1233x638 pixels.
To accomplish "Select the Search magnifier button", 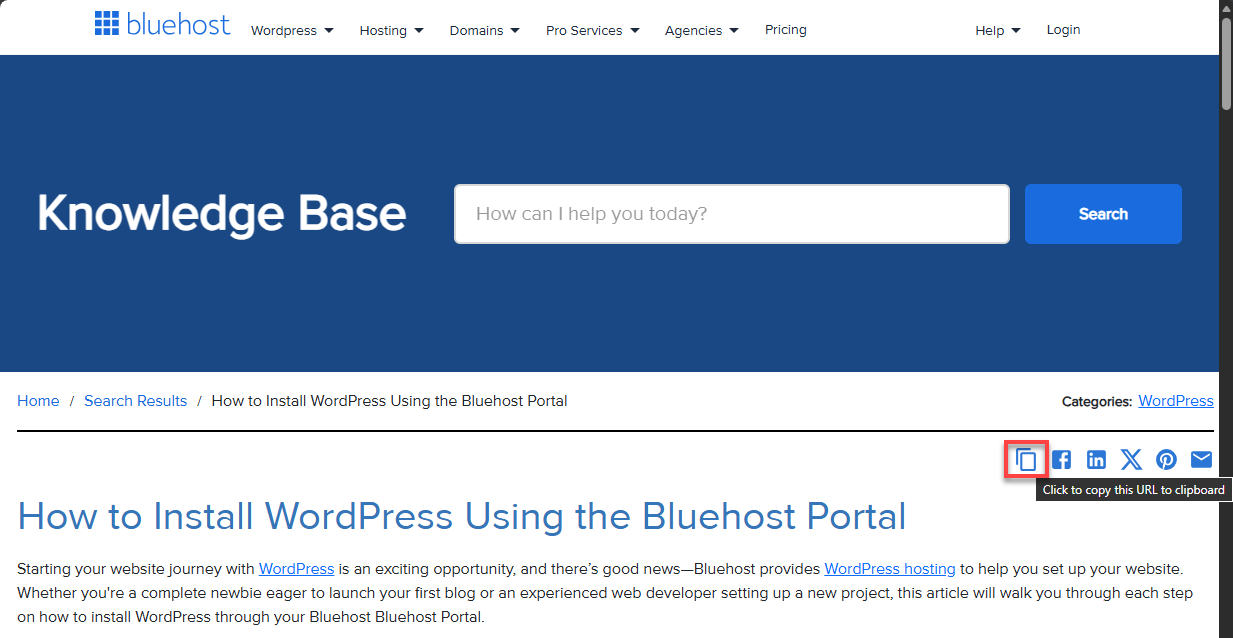I will (1103, 213).
